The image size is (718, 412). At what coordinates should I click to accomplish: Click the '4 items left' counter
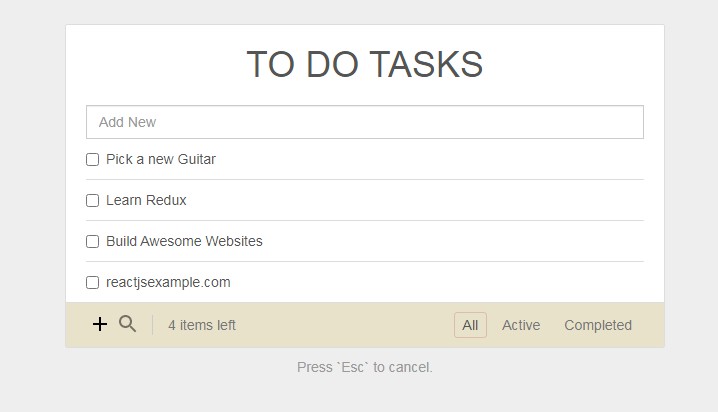[202, 325]
